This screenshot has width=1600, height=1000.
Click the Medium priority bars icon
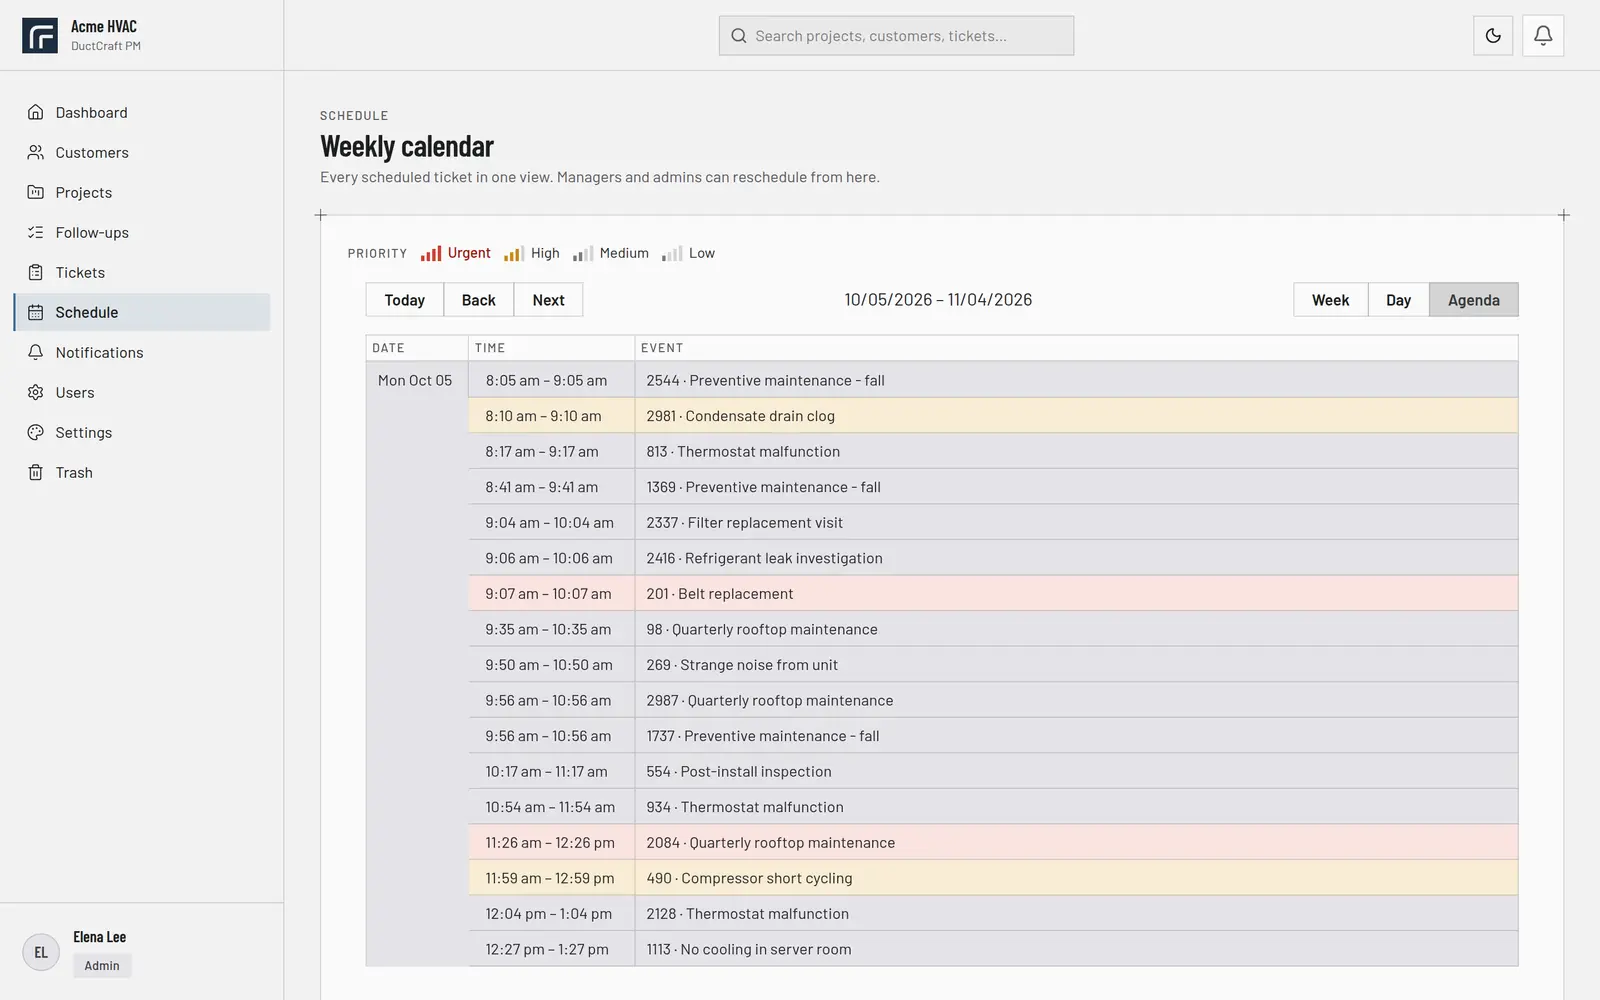click(x=583, y=253)
